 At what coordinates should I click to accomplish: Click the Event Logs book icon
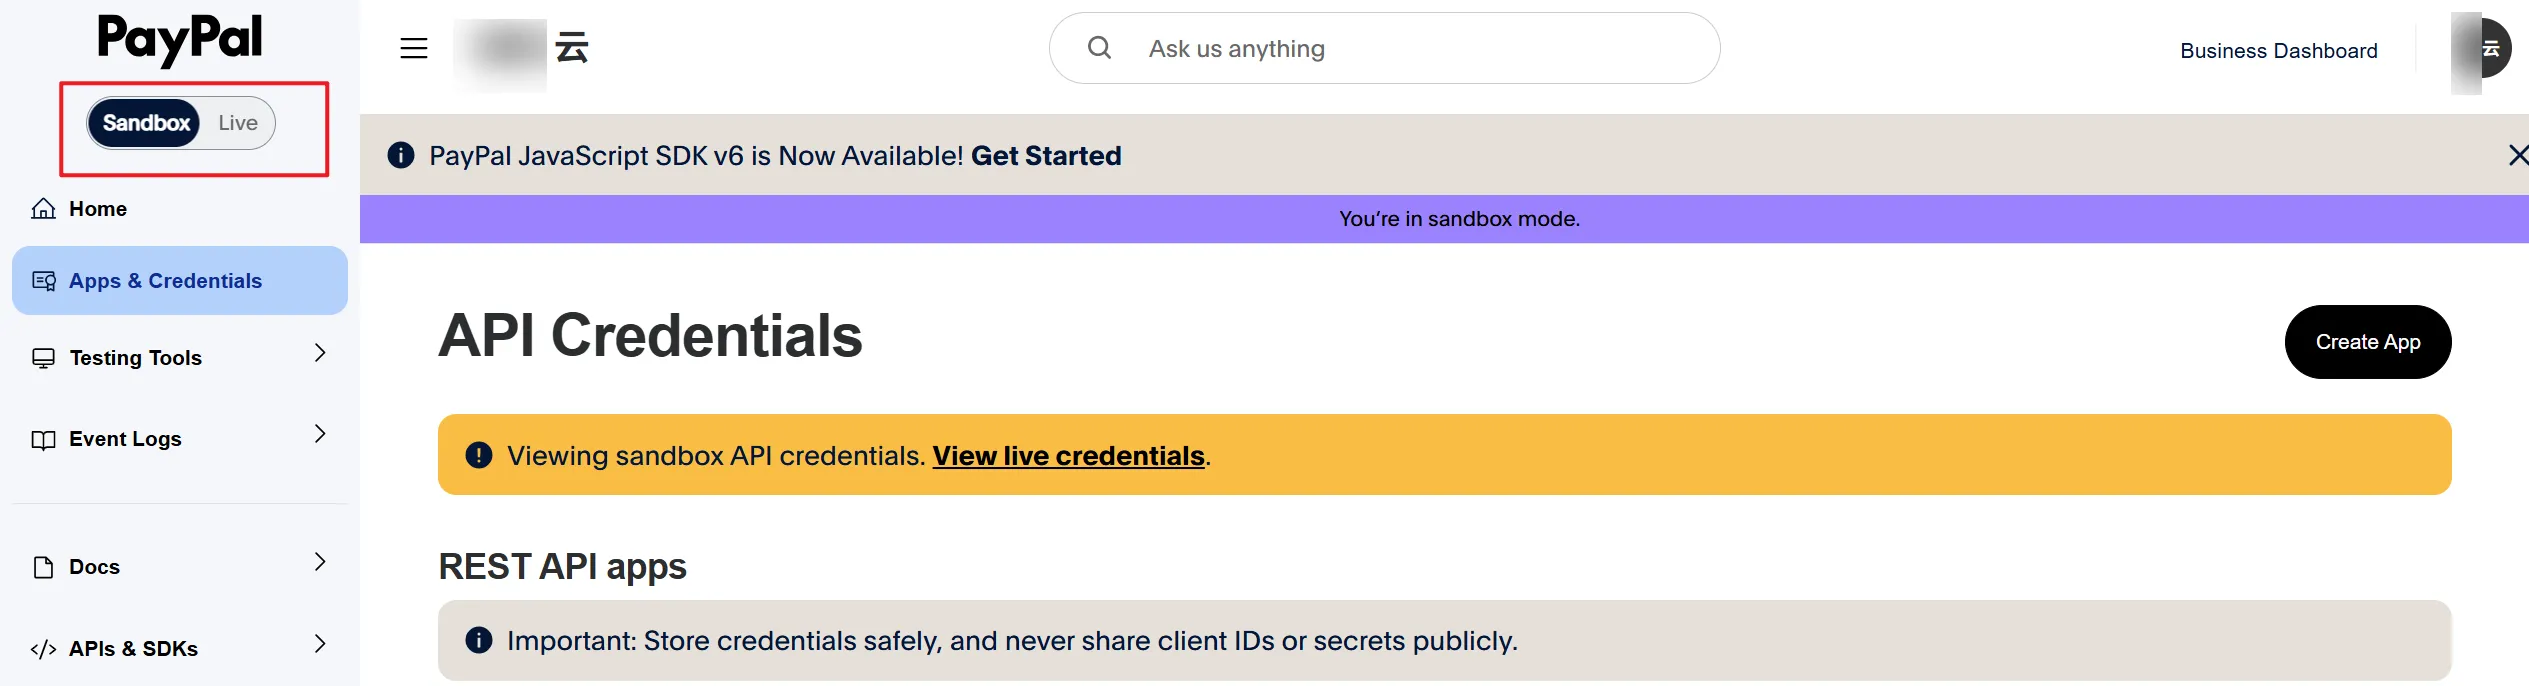[x=44, y=440]
